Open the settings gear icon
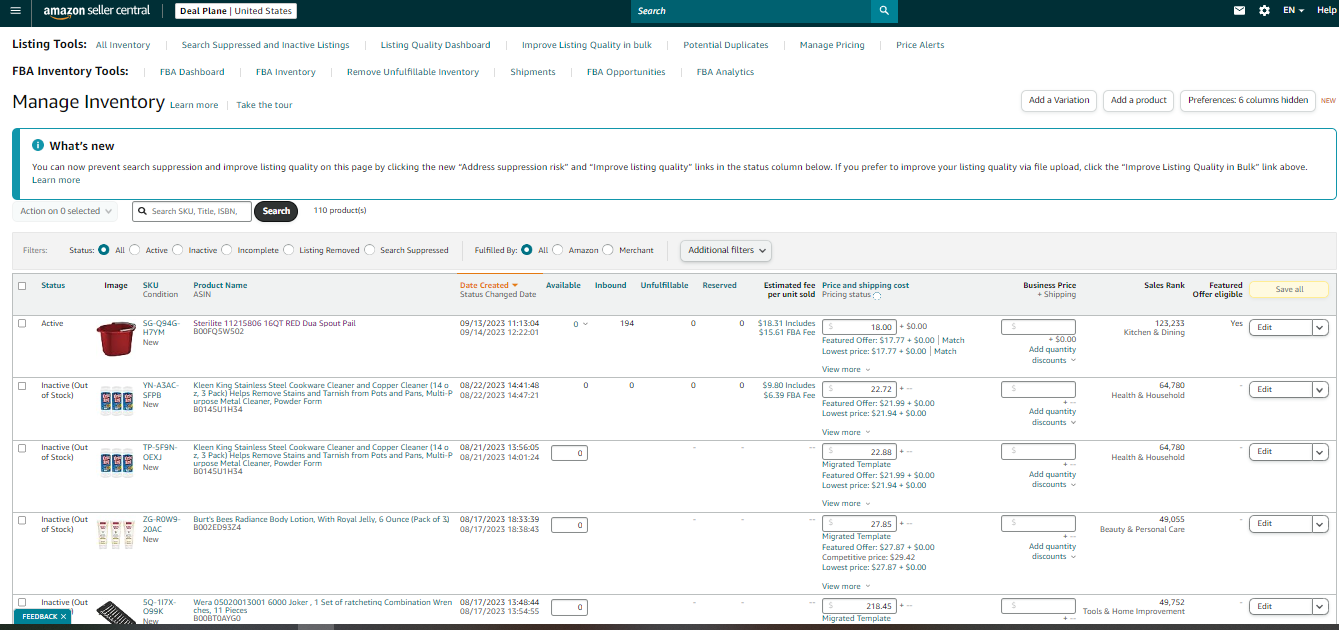The height and width of the screenshot is (630, 1339). coord(1264,10)
